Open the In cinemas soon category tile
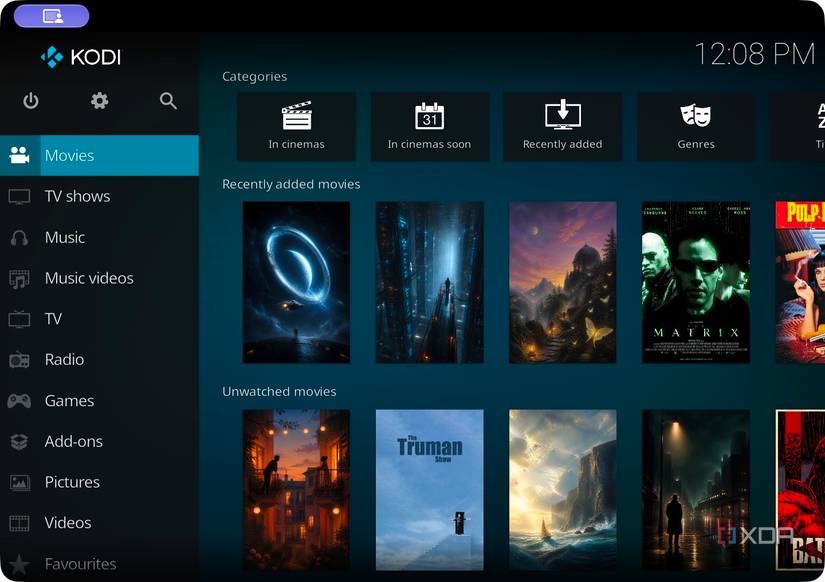Viewport: 825px width, 582px height. pos(430,127)
